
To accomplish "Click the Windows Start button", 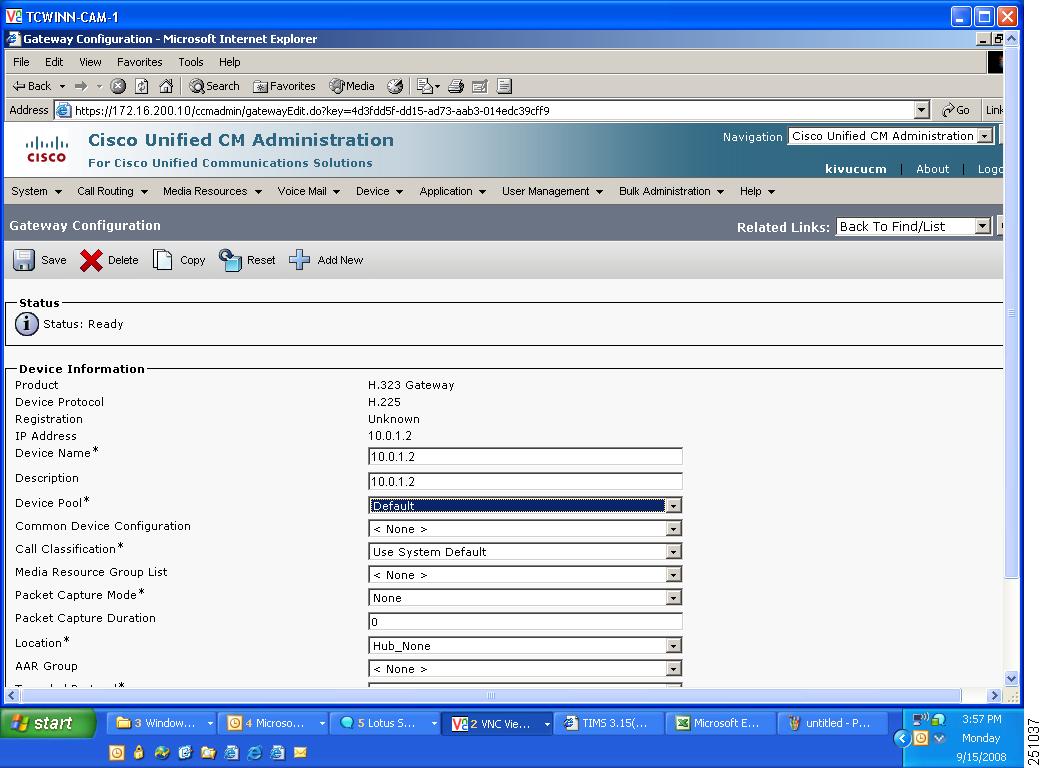I will coord(48,723).
